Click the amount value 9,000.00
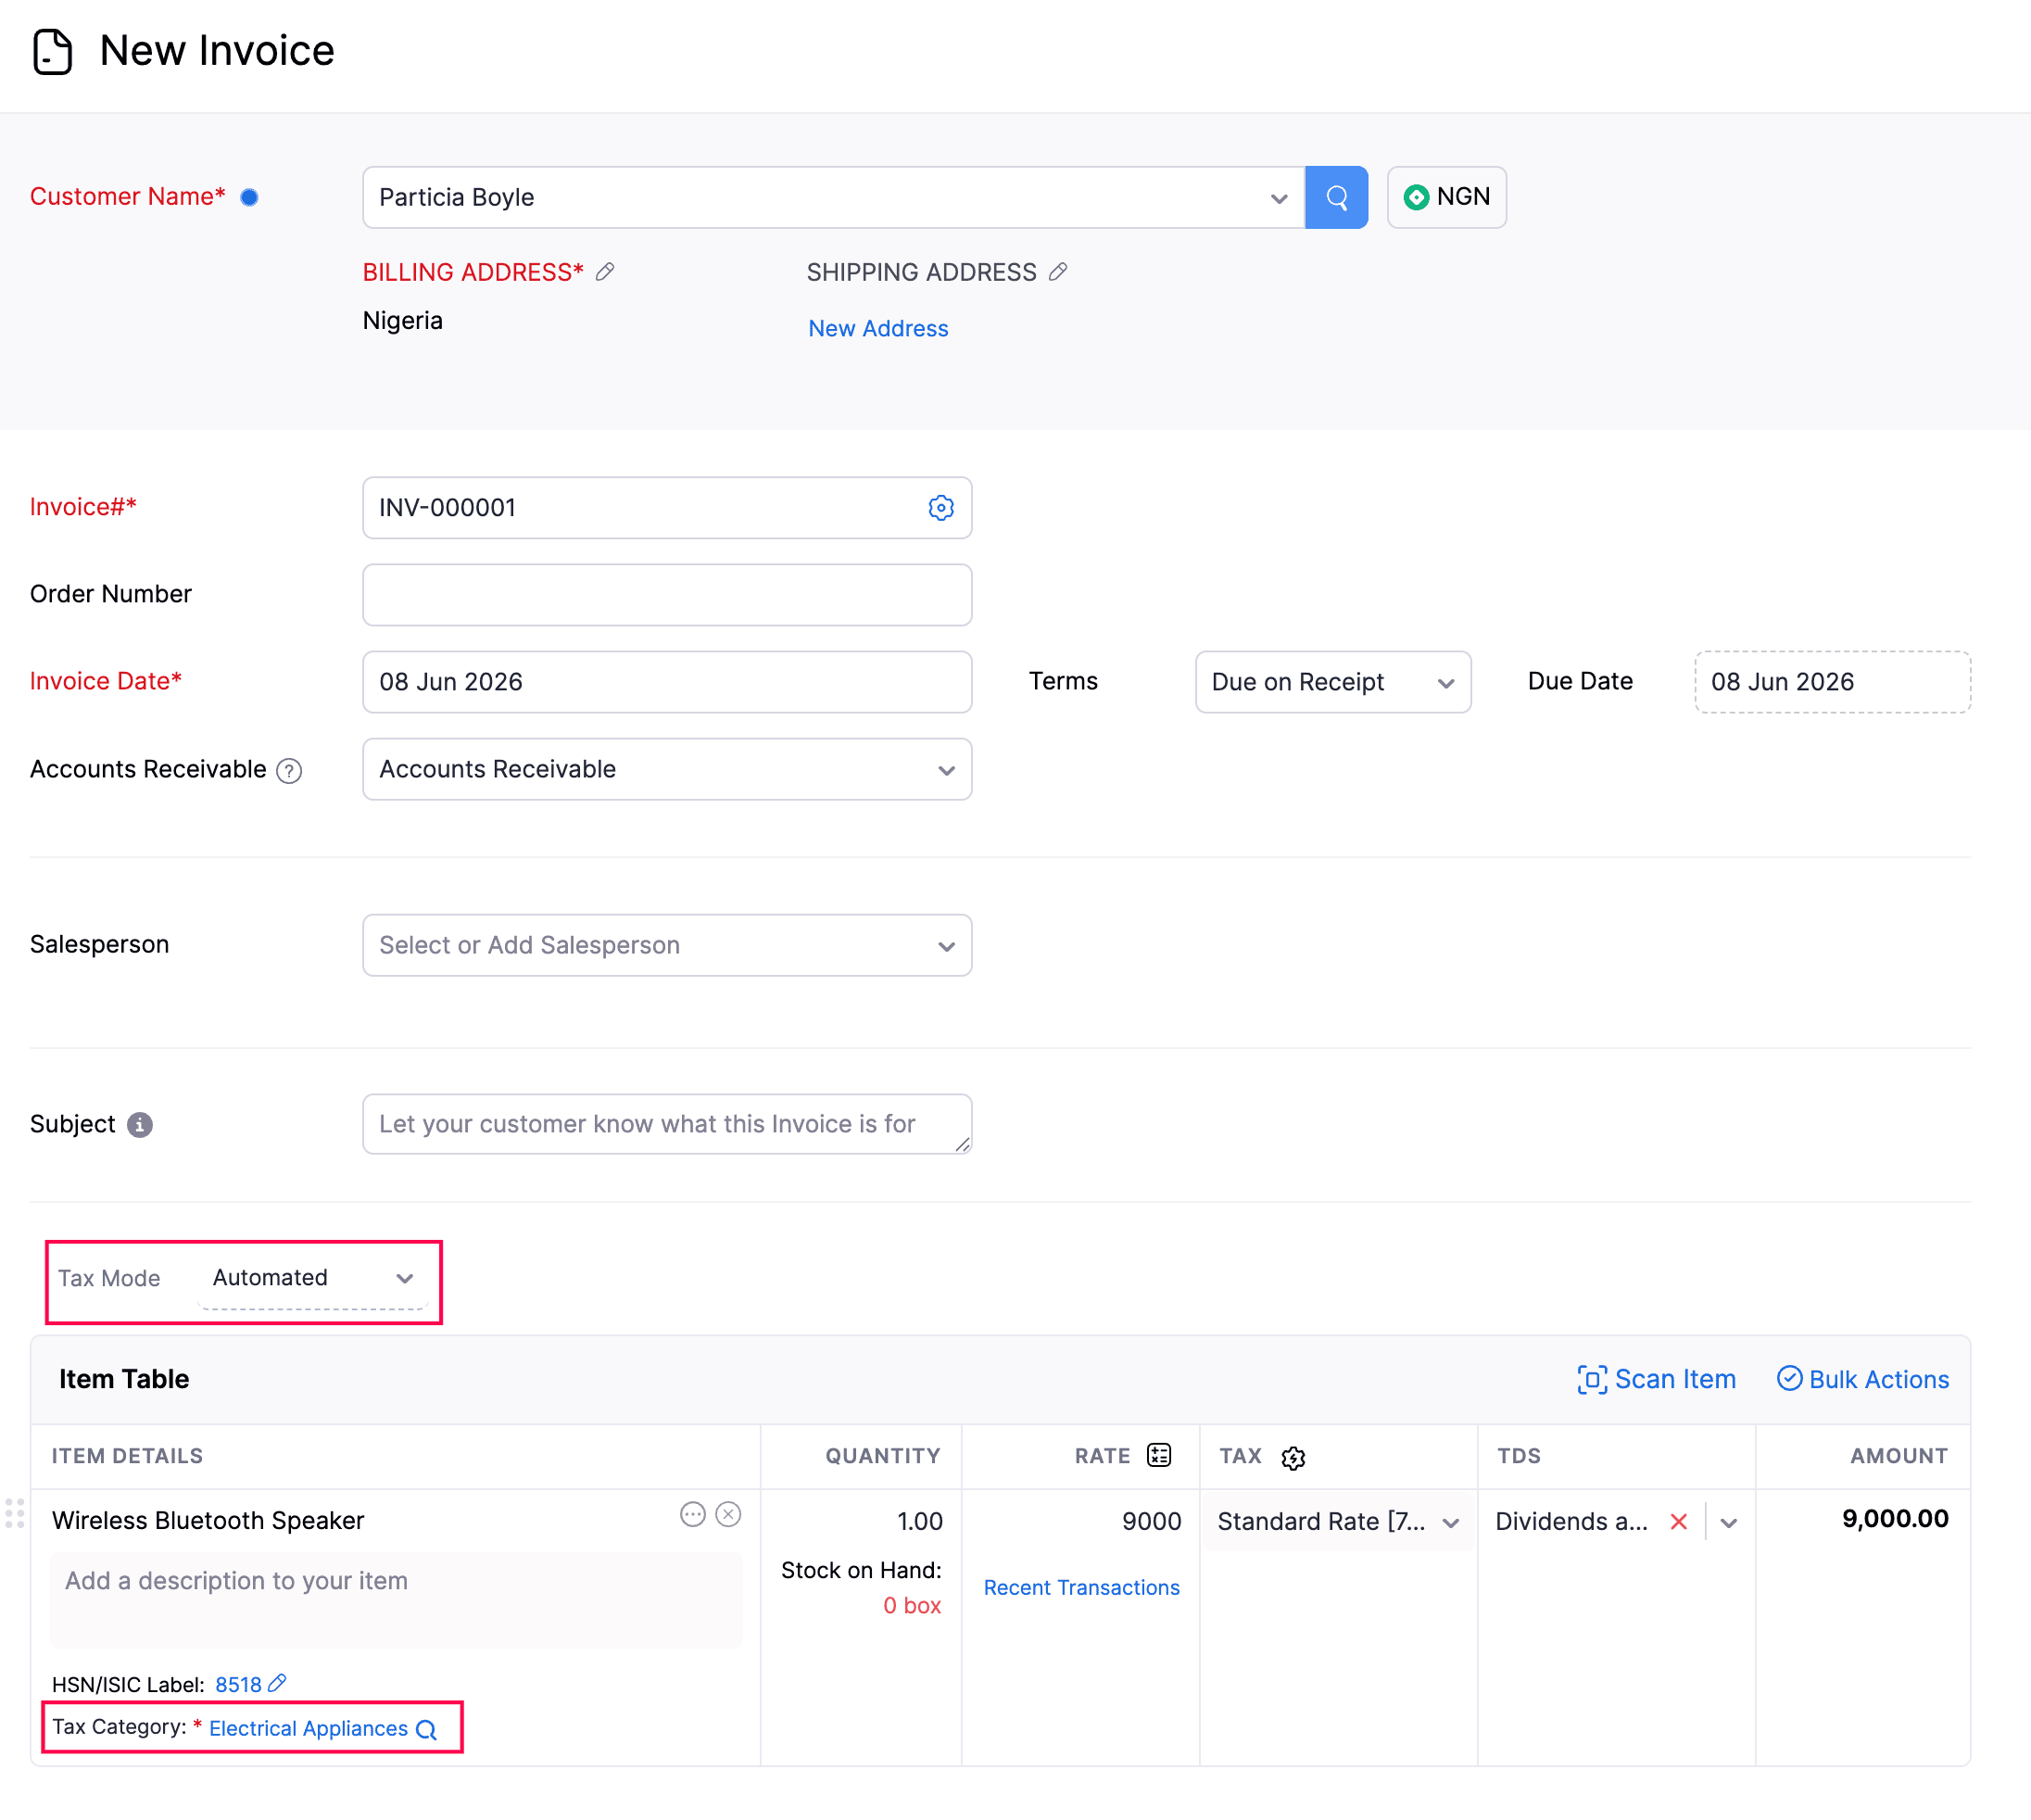2031x1820 pixels. (1895, 1519)
